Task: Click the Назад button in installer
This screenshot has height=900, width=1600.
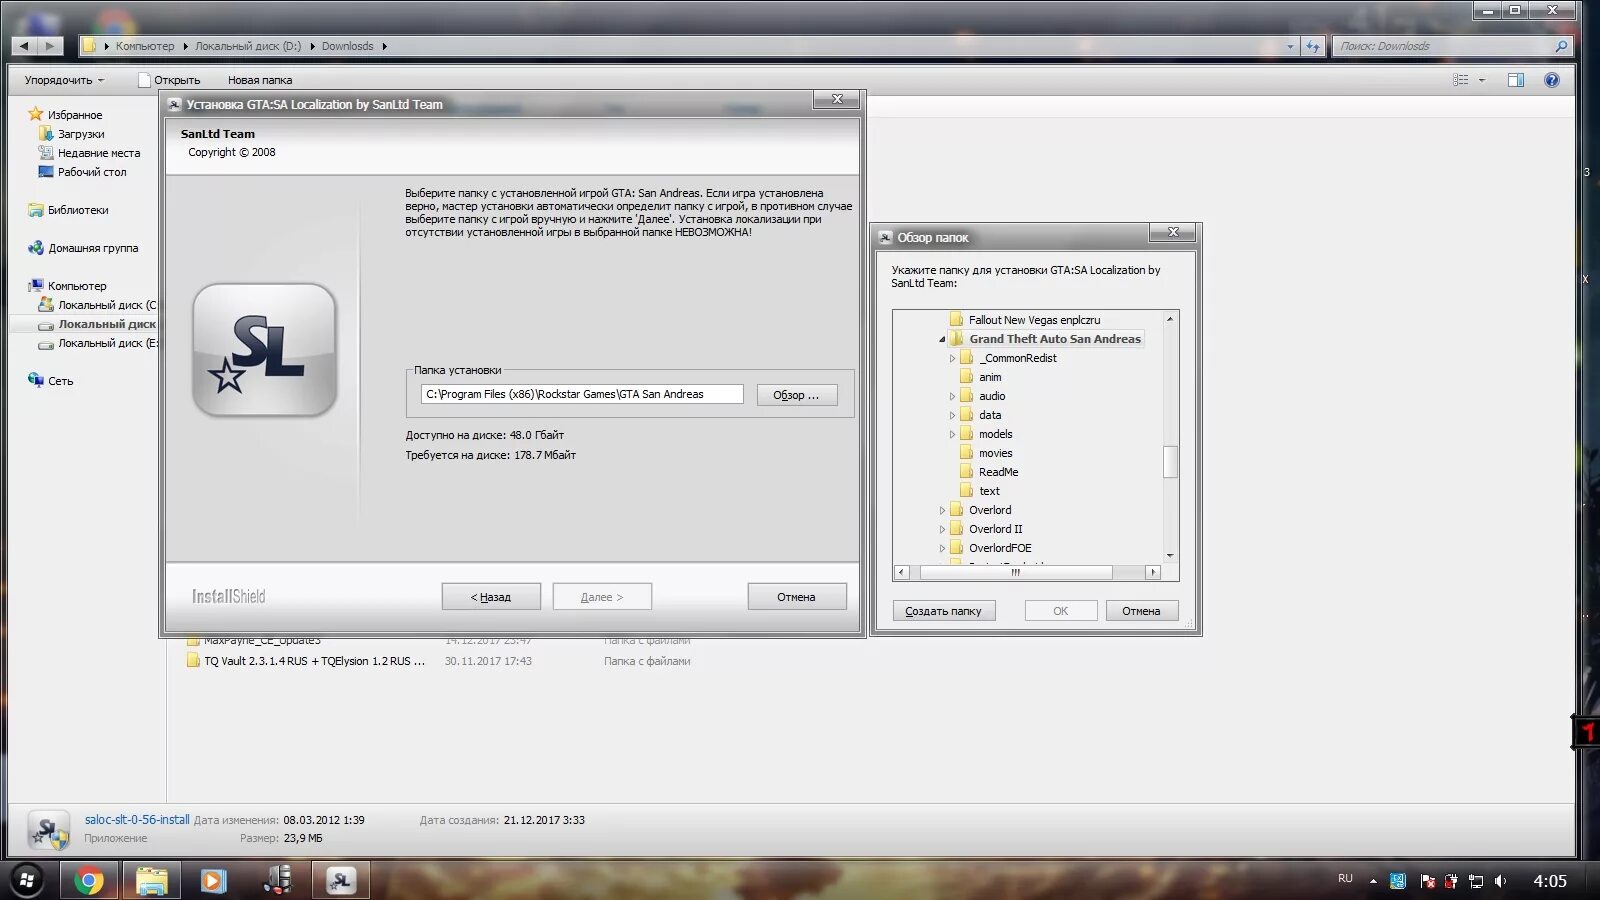Action: (x=491, y=597)
